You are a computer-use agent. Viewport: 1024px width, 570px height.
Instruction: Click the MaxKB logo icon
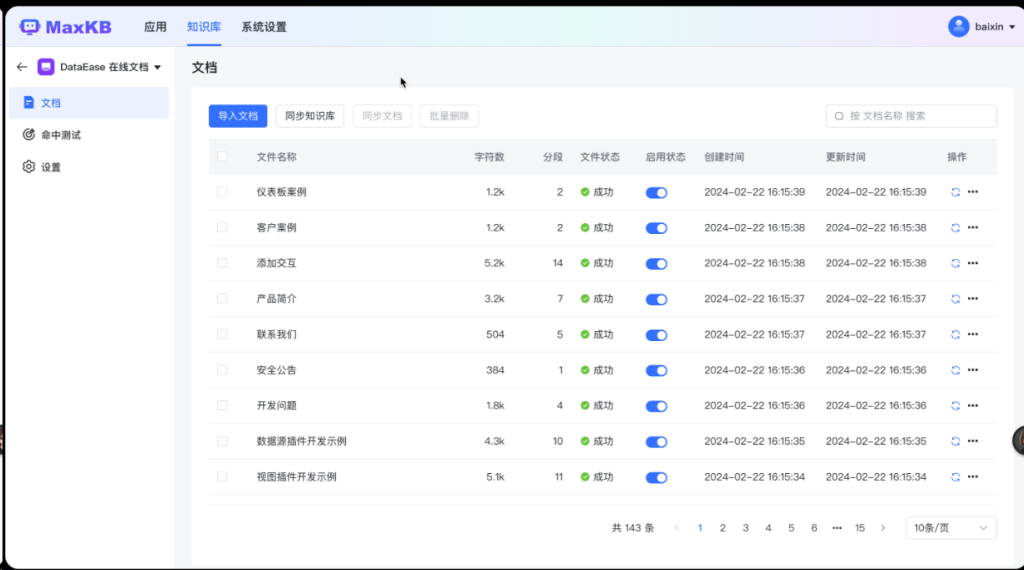pos(29,27)
